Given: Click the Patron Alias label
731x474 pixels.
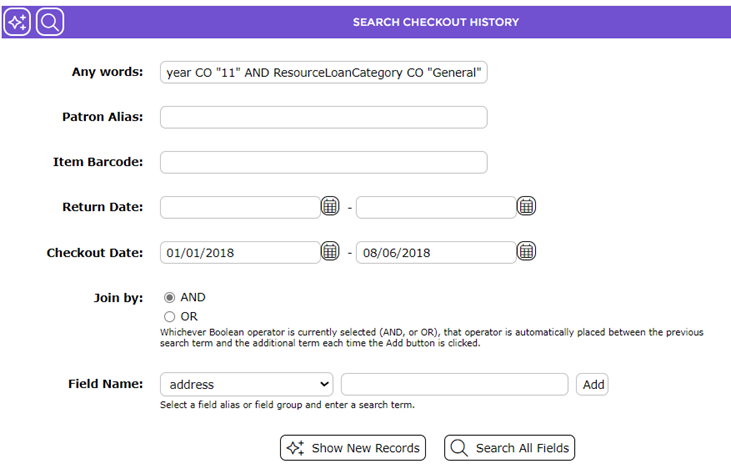Looking at the screenshot, I should pos(103,117).
